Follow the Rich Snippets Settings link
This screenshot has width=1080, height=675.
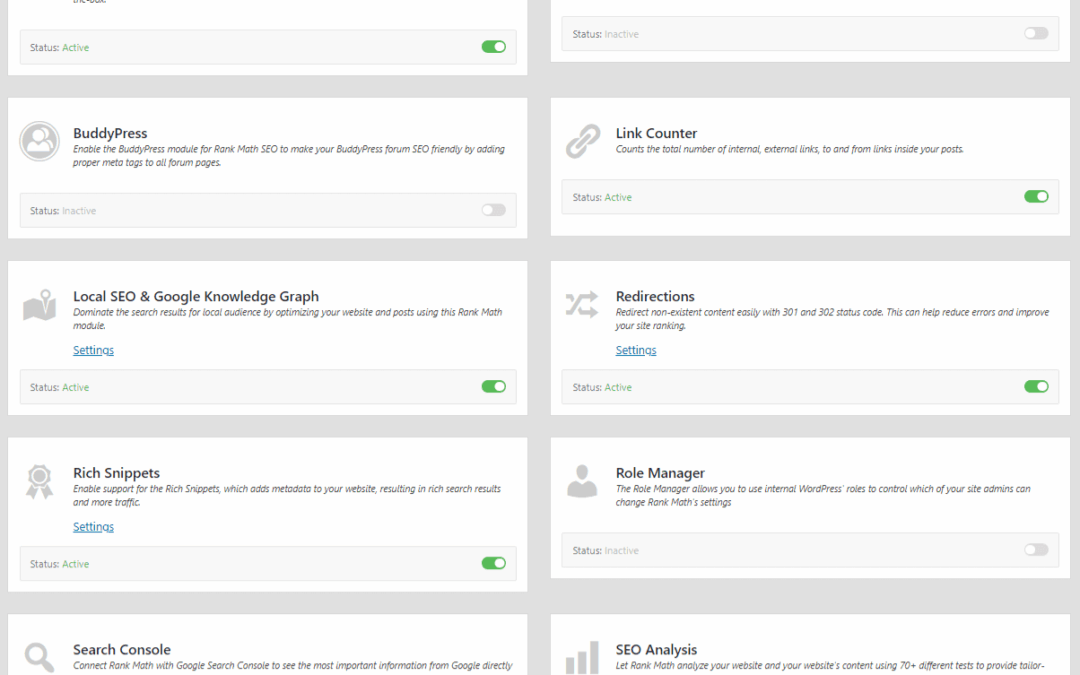(94, 527)
